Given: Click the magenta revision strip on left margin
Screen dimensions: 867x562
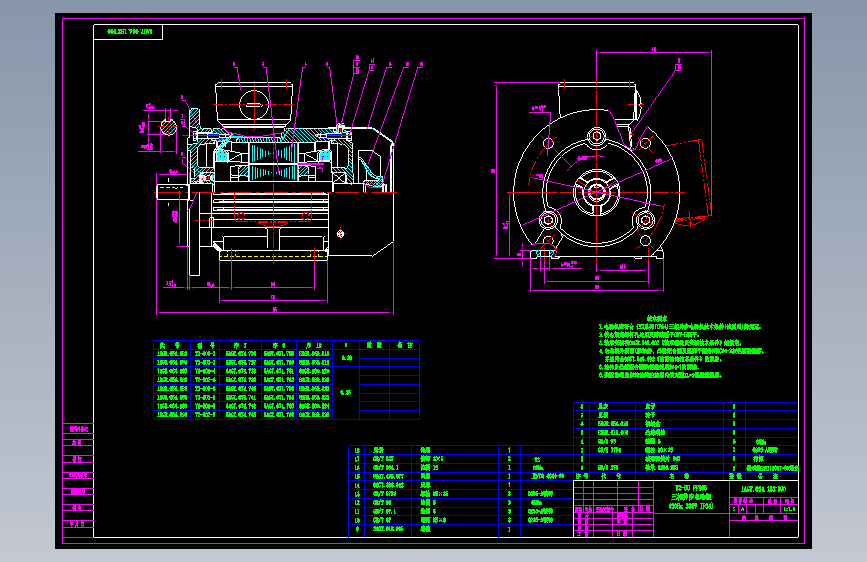Looking at the screenshot, I should click(x=78, y=480).
